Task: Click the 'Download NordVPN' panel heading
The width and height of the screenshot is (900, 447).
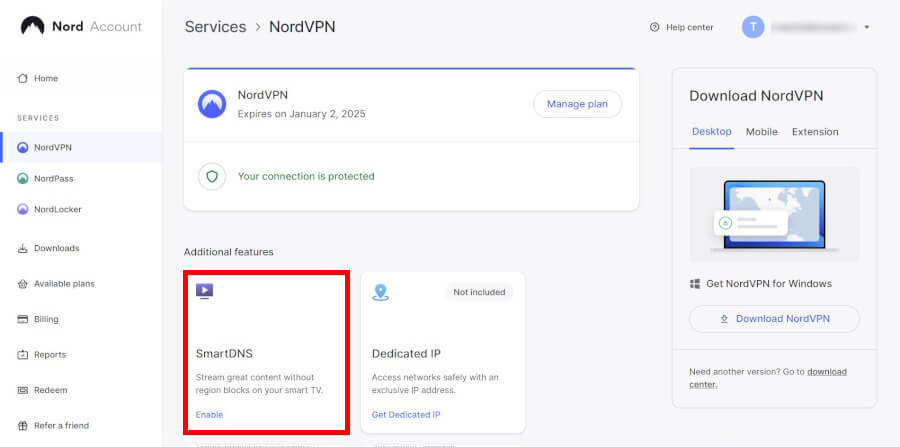Action: (756, 96)
